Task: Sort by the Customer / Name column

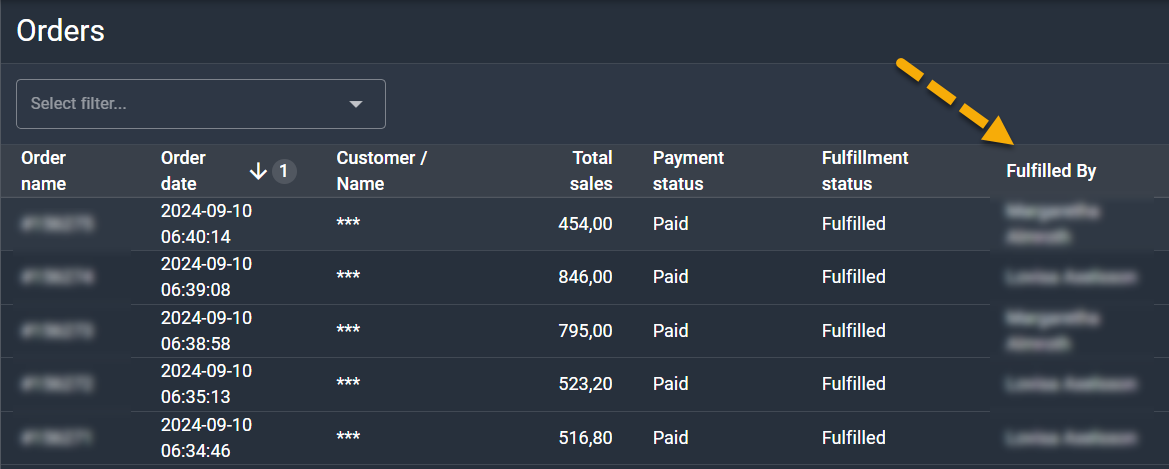Action: (381, 171)
